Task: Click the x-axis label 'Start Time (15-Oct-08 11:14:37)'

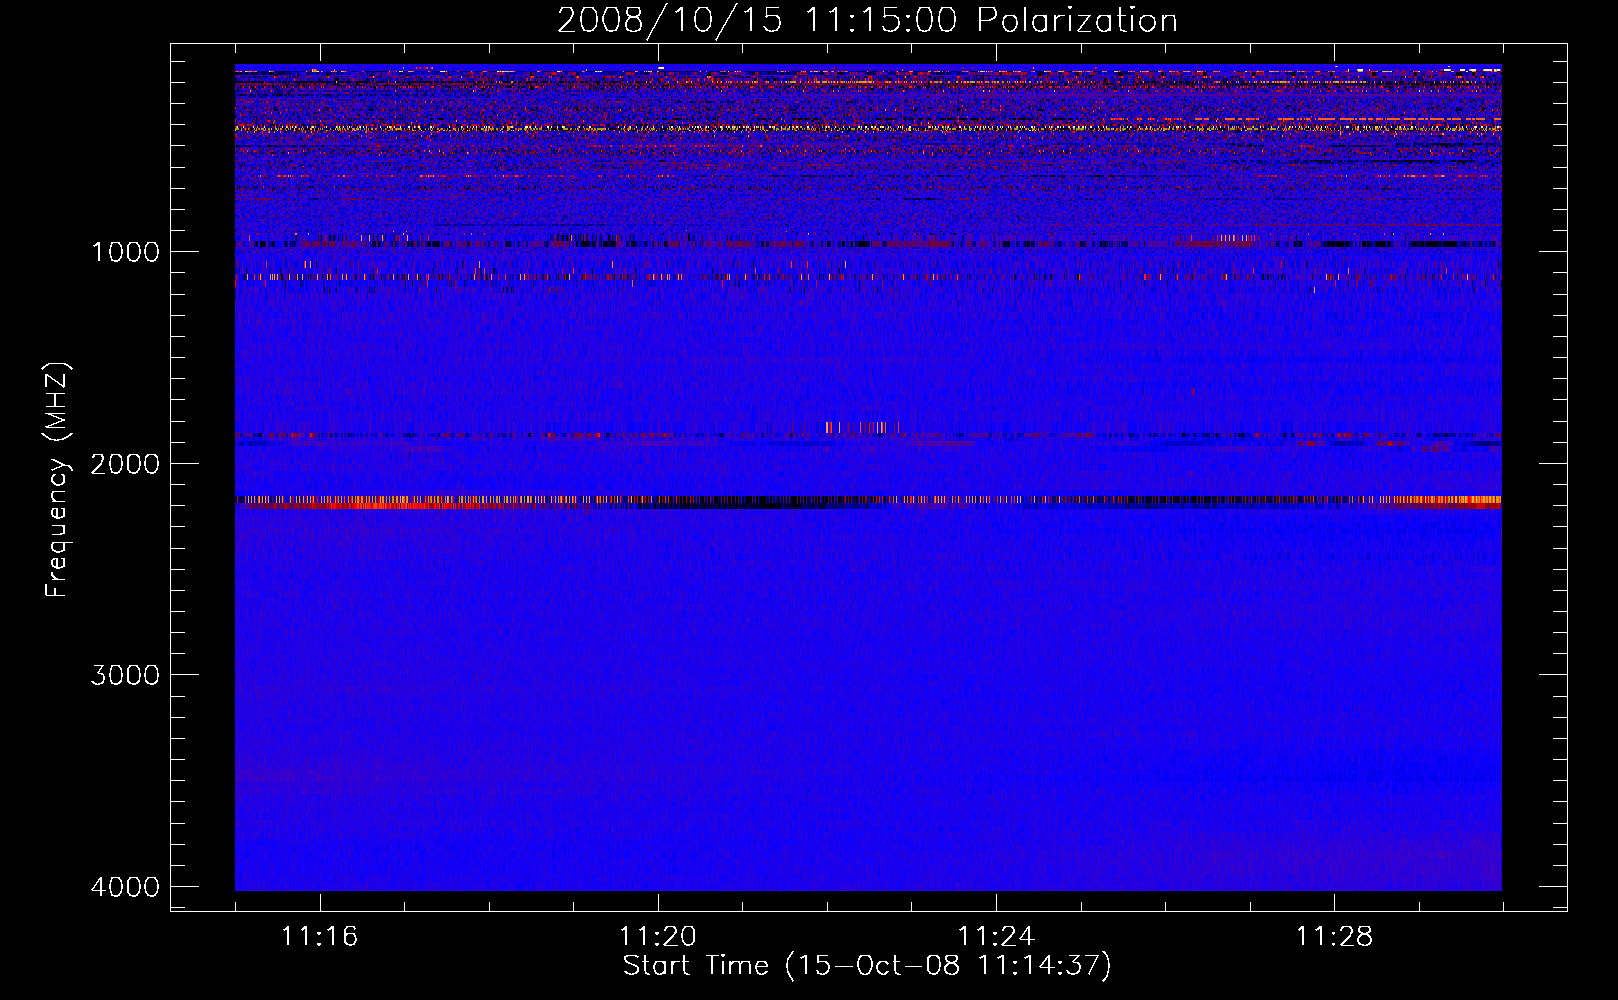Action: pos(867,966)
